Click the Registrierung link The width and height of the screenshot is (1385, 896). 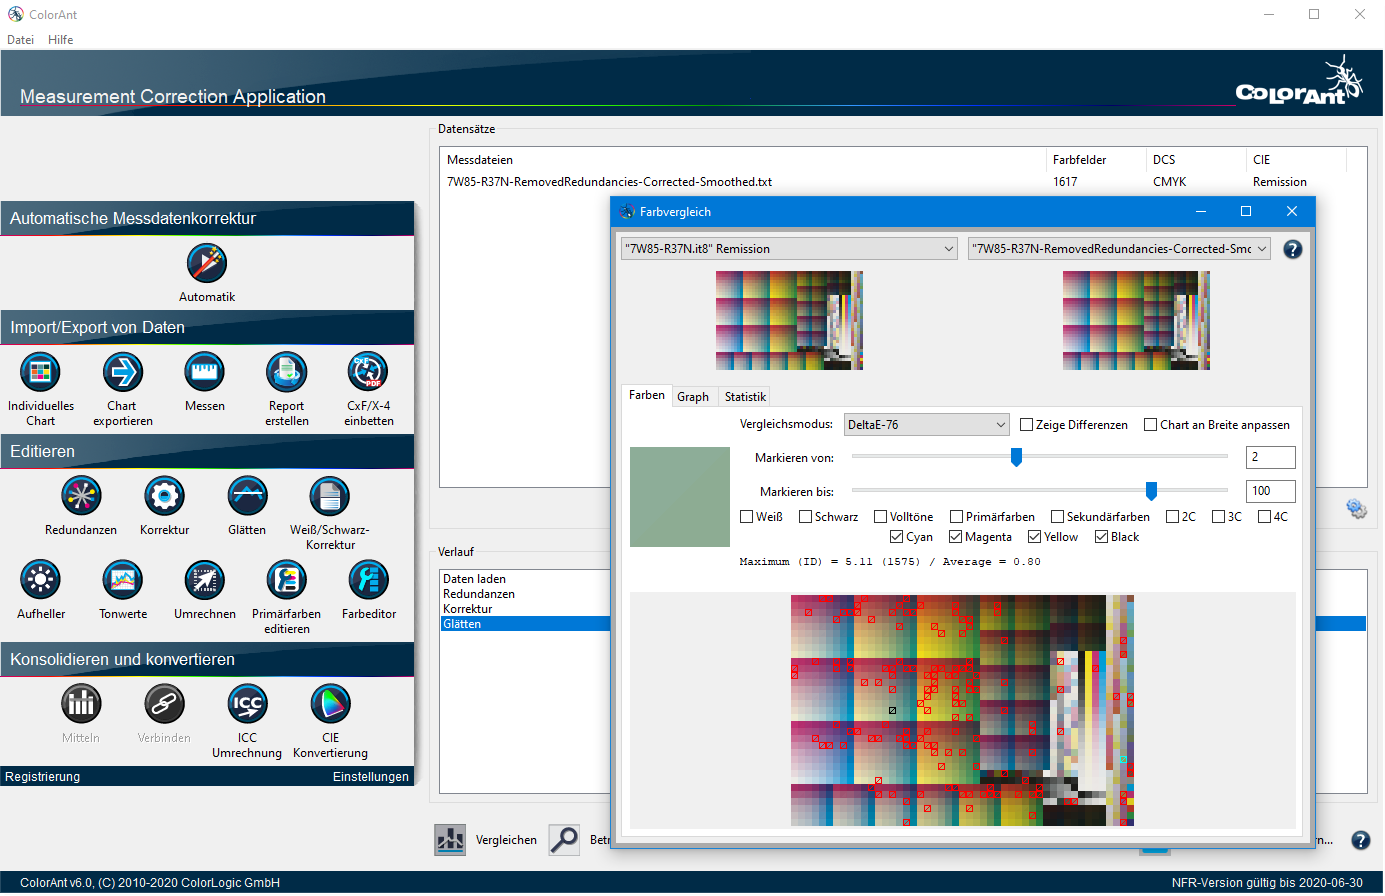pyautogui.click(x=43, y=777)
